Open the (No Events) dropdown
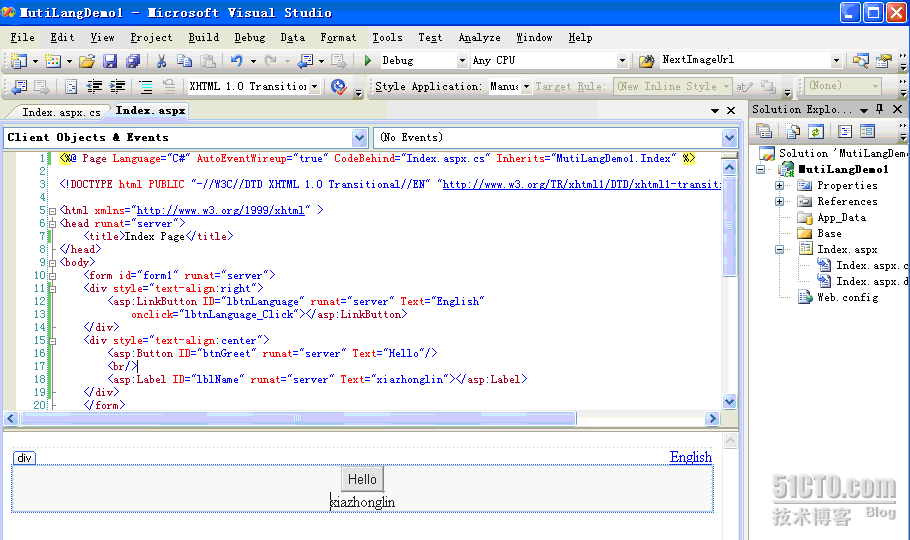Image resolution: width=910 pixels, height=540 pixels. (x=730, y=138)
